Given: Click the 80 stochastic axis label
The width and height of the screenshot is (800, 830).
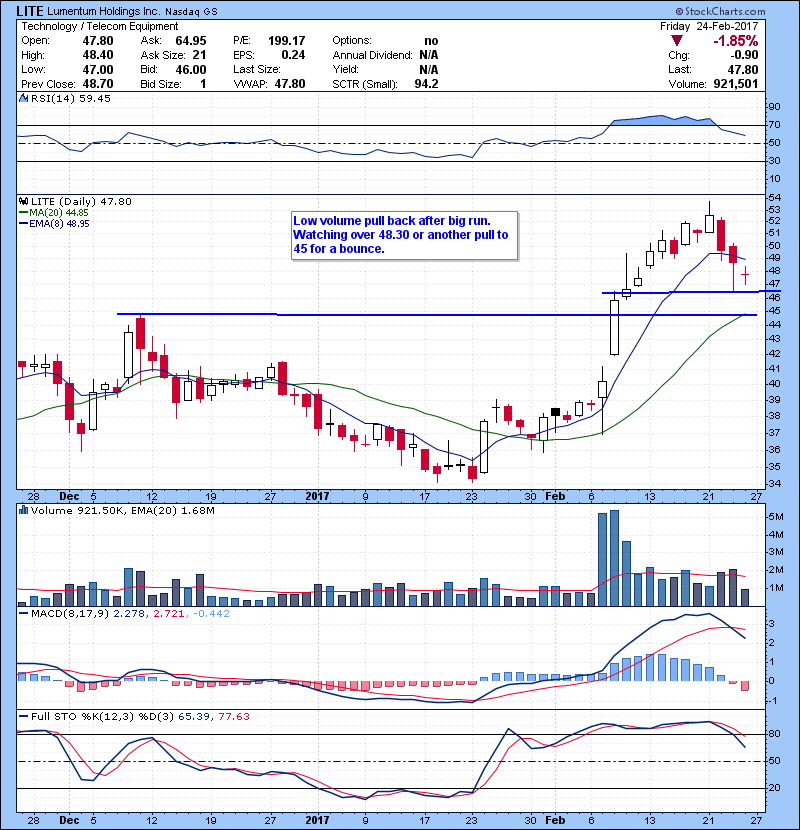Looking at the screenshot, I should (774, 734).
